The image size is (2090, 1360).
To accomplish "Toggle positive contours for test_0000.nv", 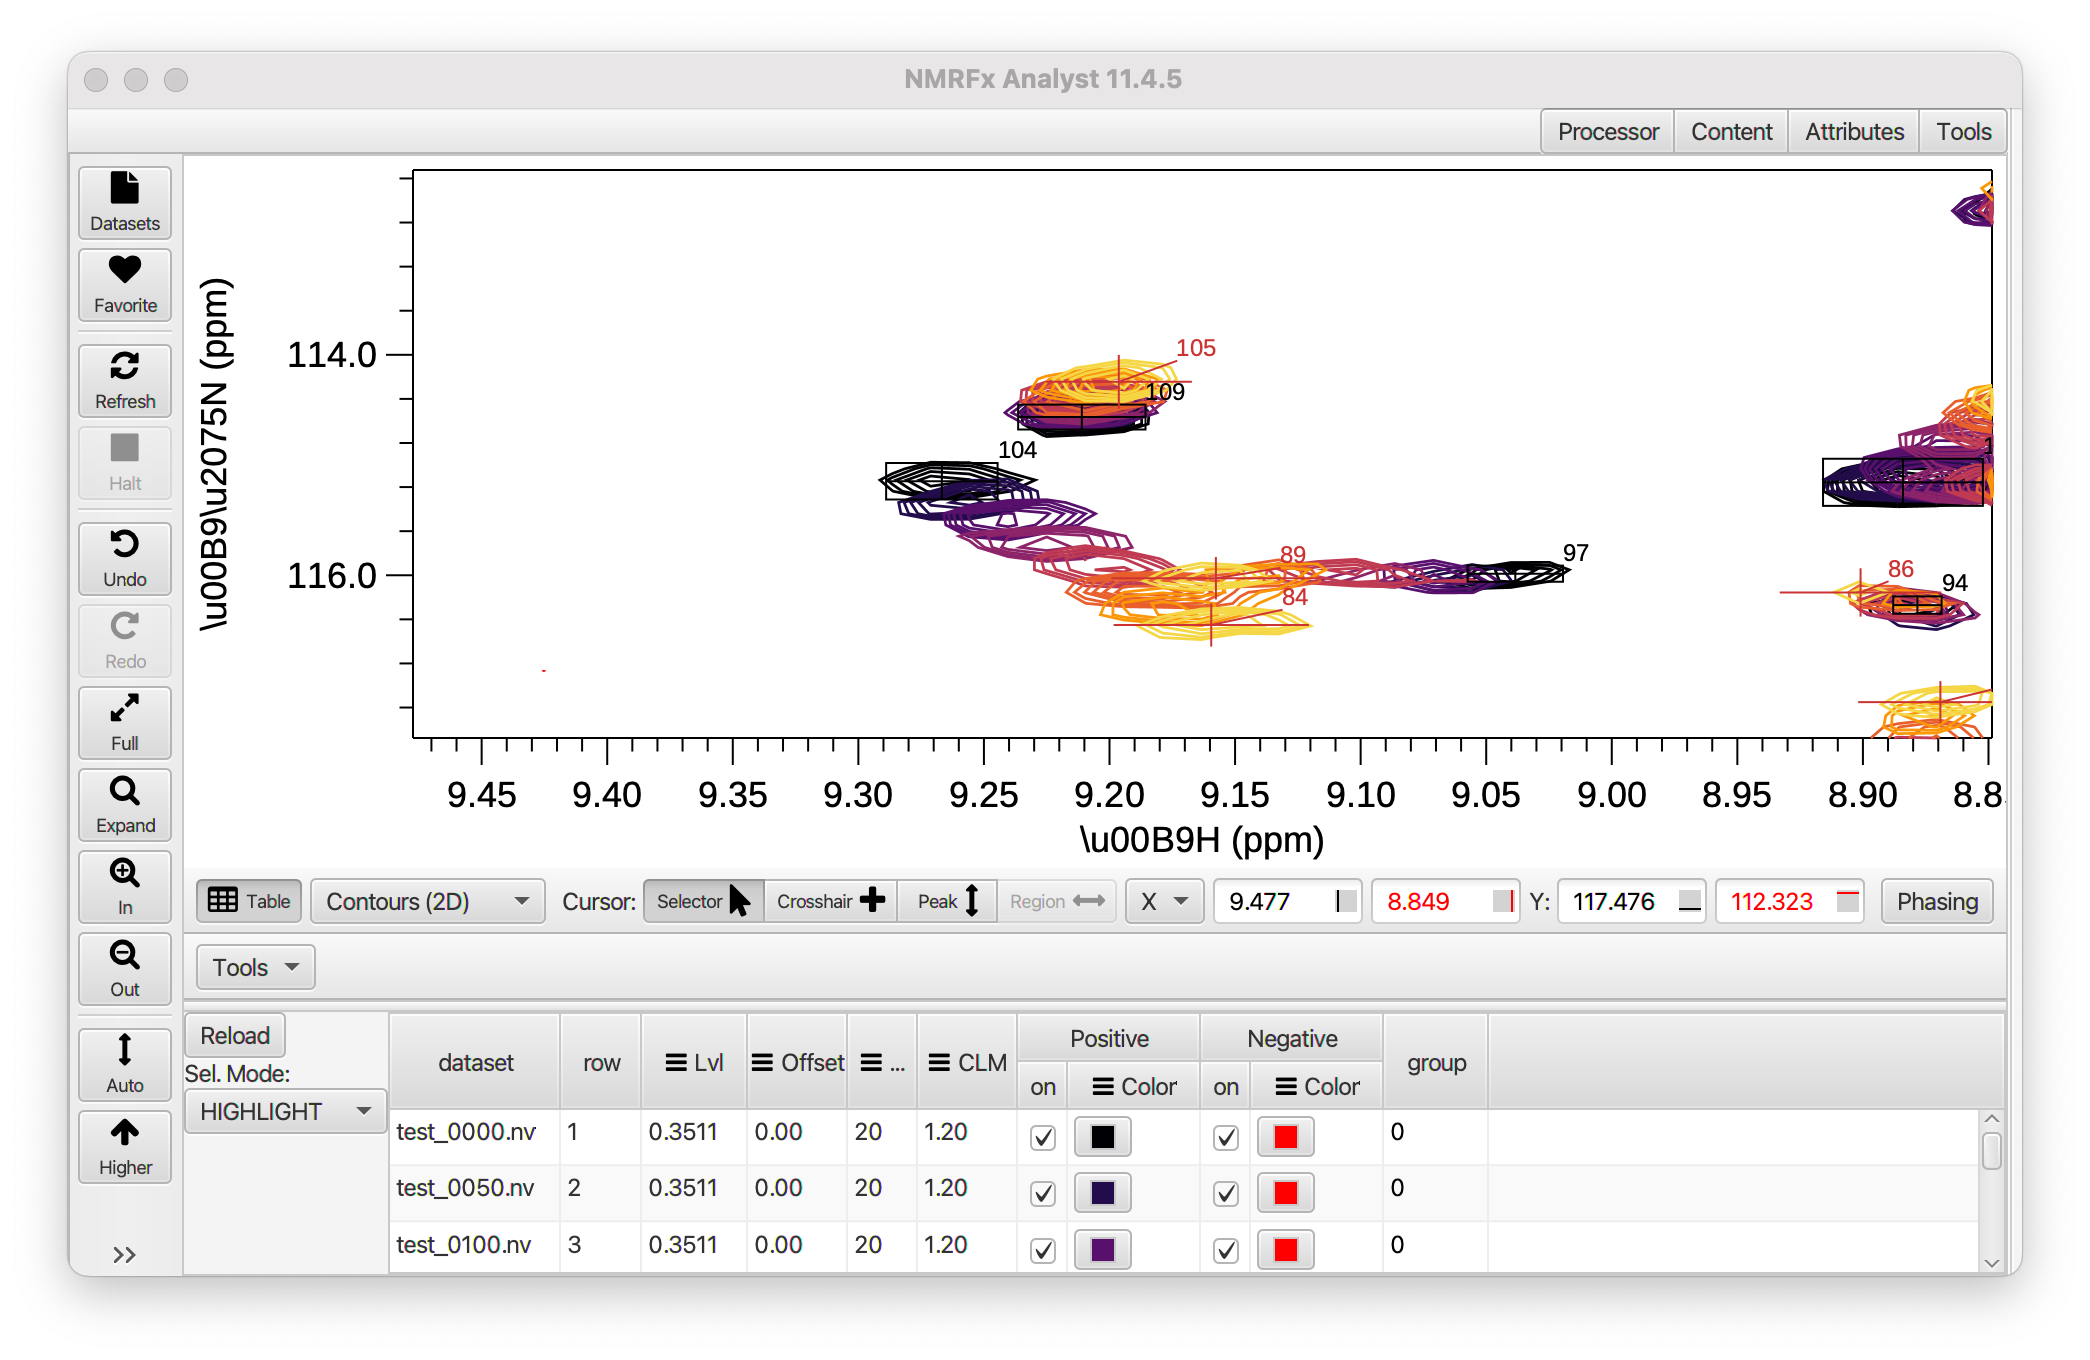I will (1043, 1137).
